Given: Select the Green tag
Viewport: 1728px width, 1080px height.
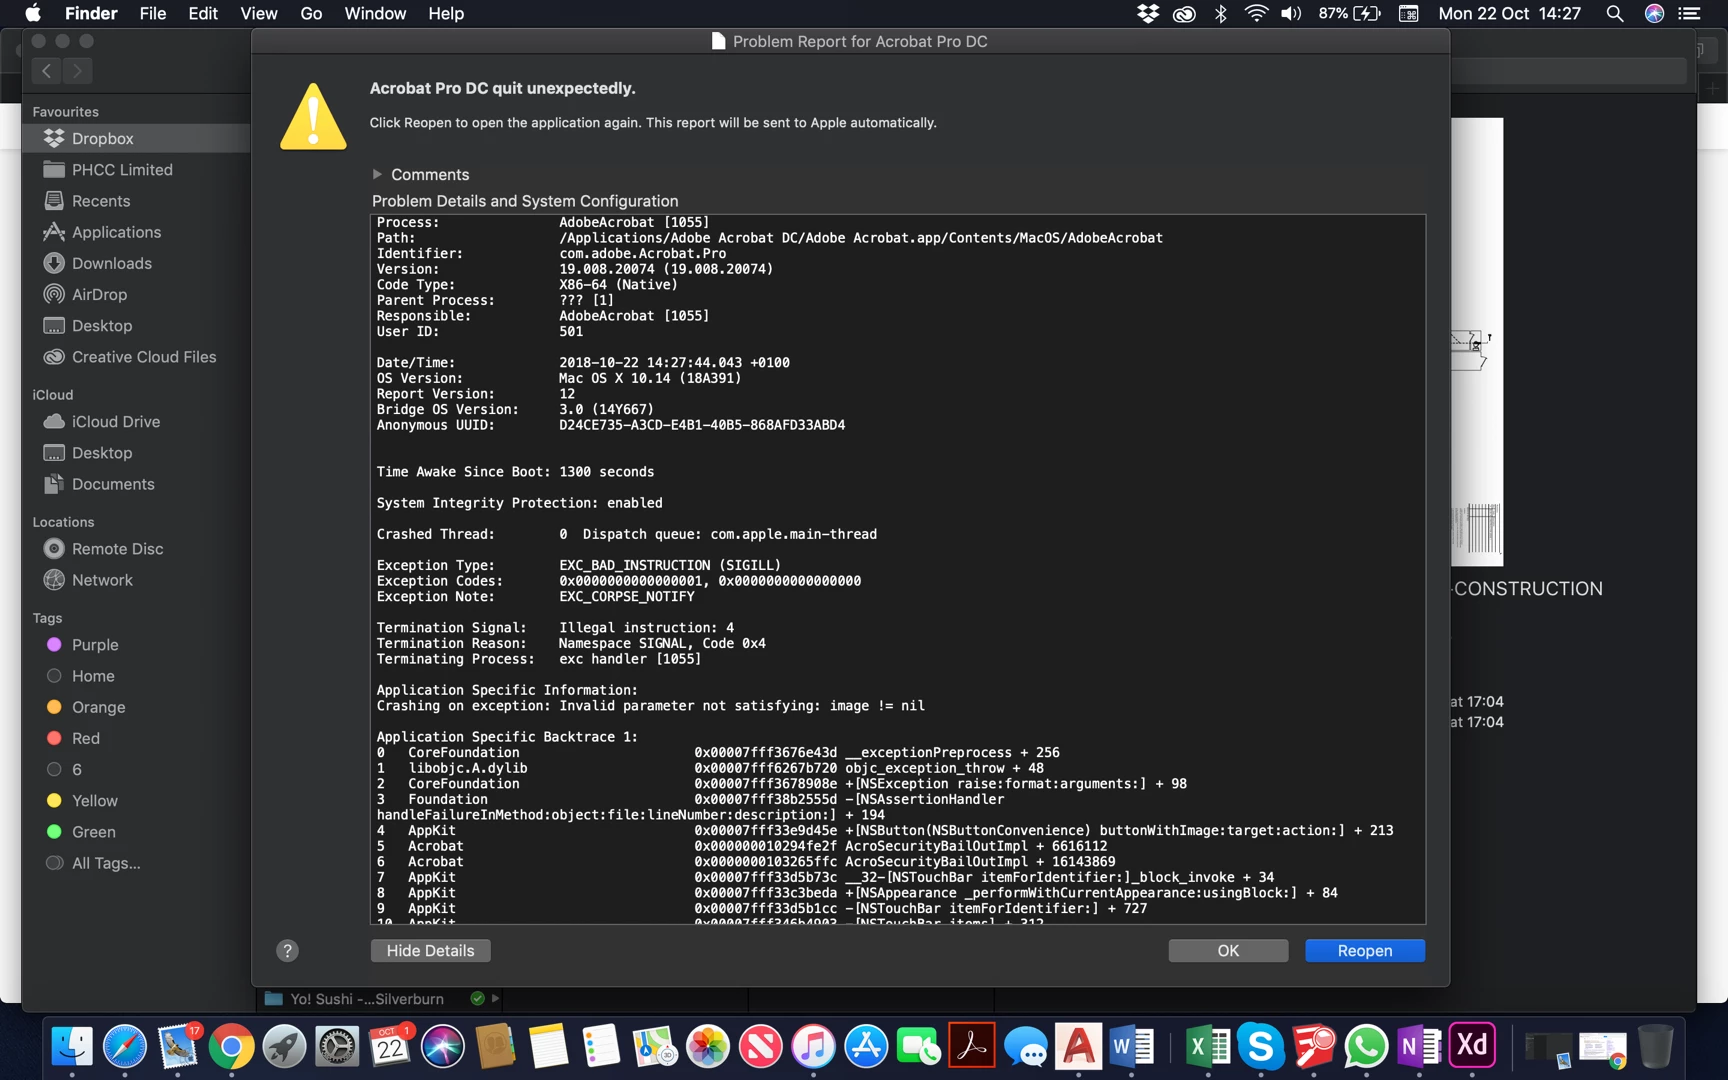Looking at the screenshot, I should (x=136, y=832).
